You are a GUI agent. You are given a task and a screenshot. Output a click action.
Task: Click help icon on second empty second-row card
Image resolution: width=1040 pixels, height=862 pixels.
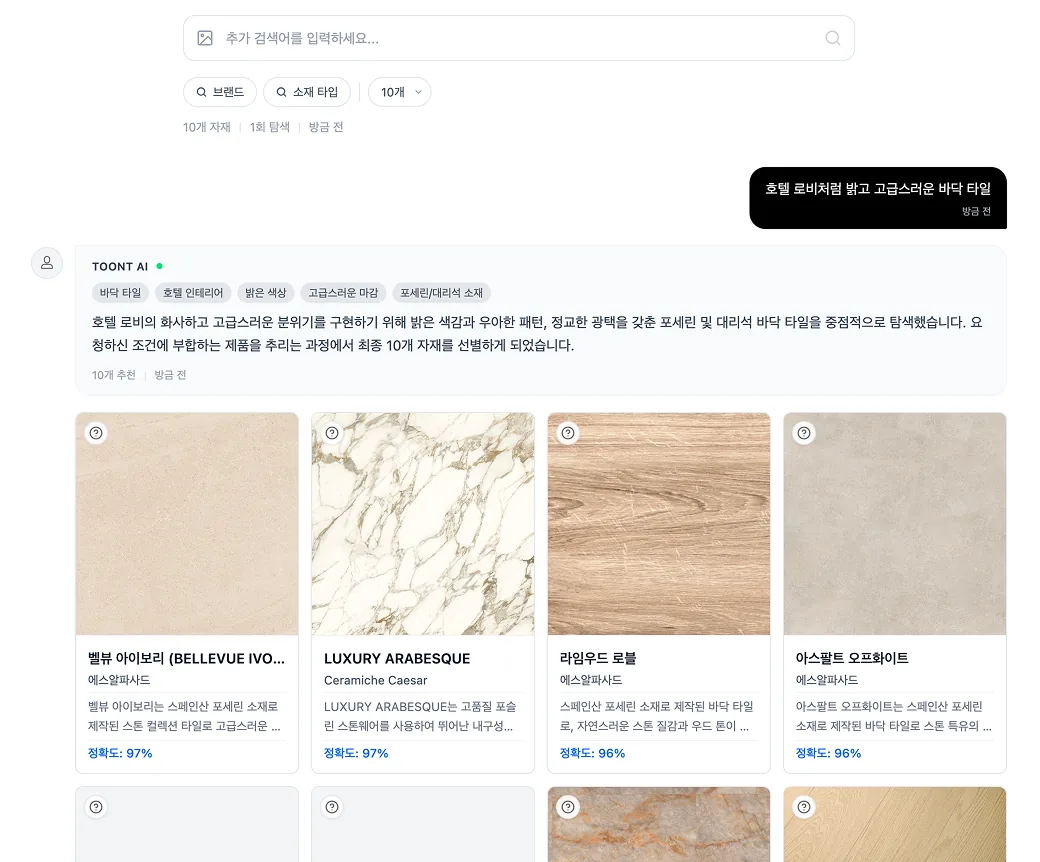332,807
